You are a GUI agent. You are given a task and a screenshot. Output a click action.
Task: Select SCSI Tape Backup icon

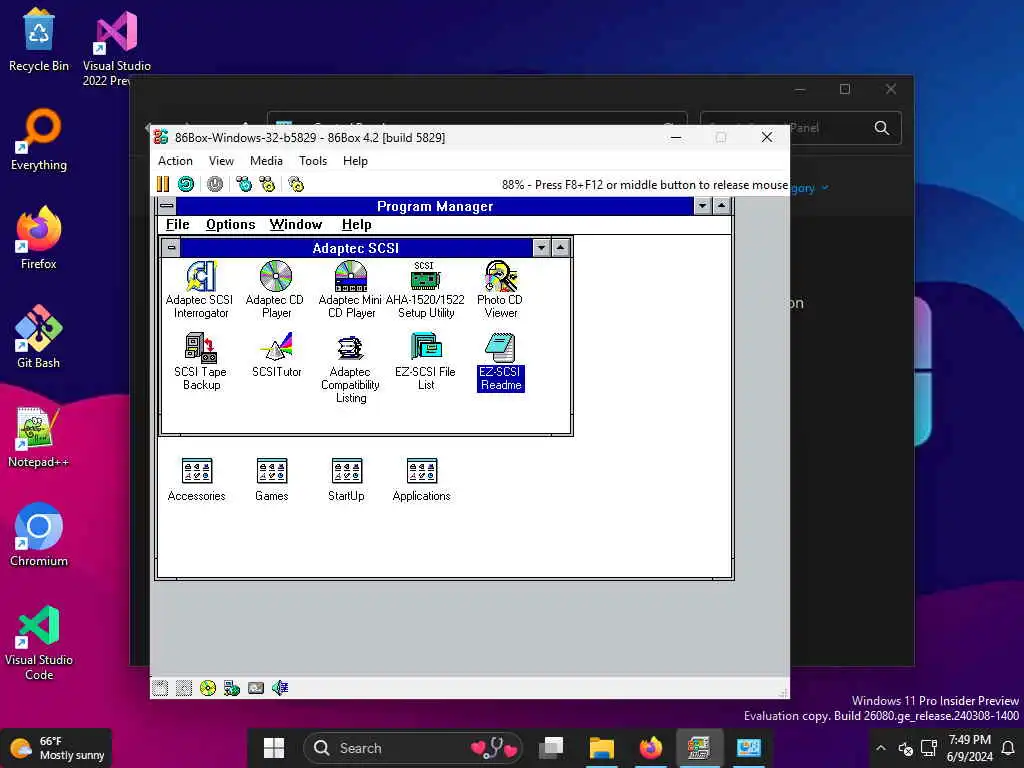pyautogui.click(x=200, y=361)
